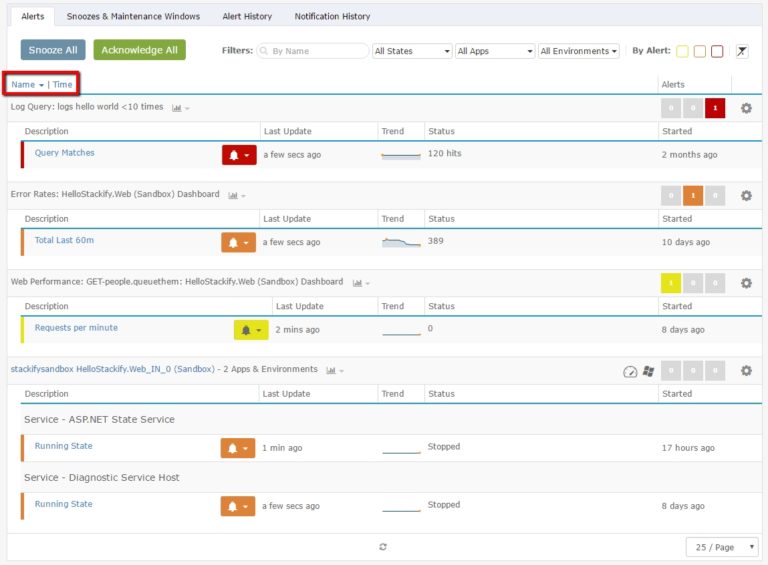Screen dimensions: 768x565
Task: Switch to Snoozes & Maintenance Windows tab
Action: 133,16
